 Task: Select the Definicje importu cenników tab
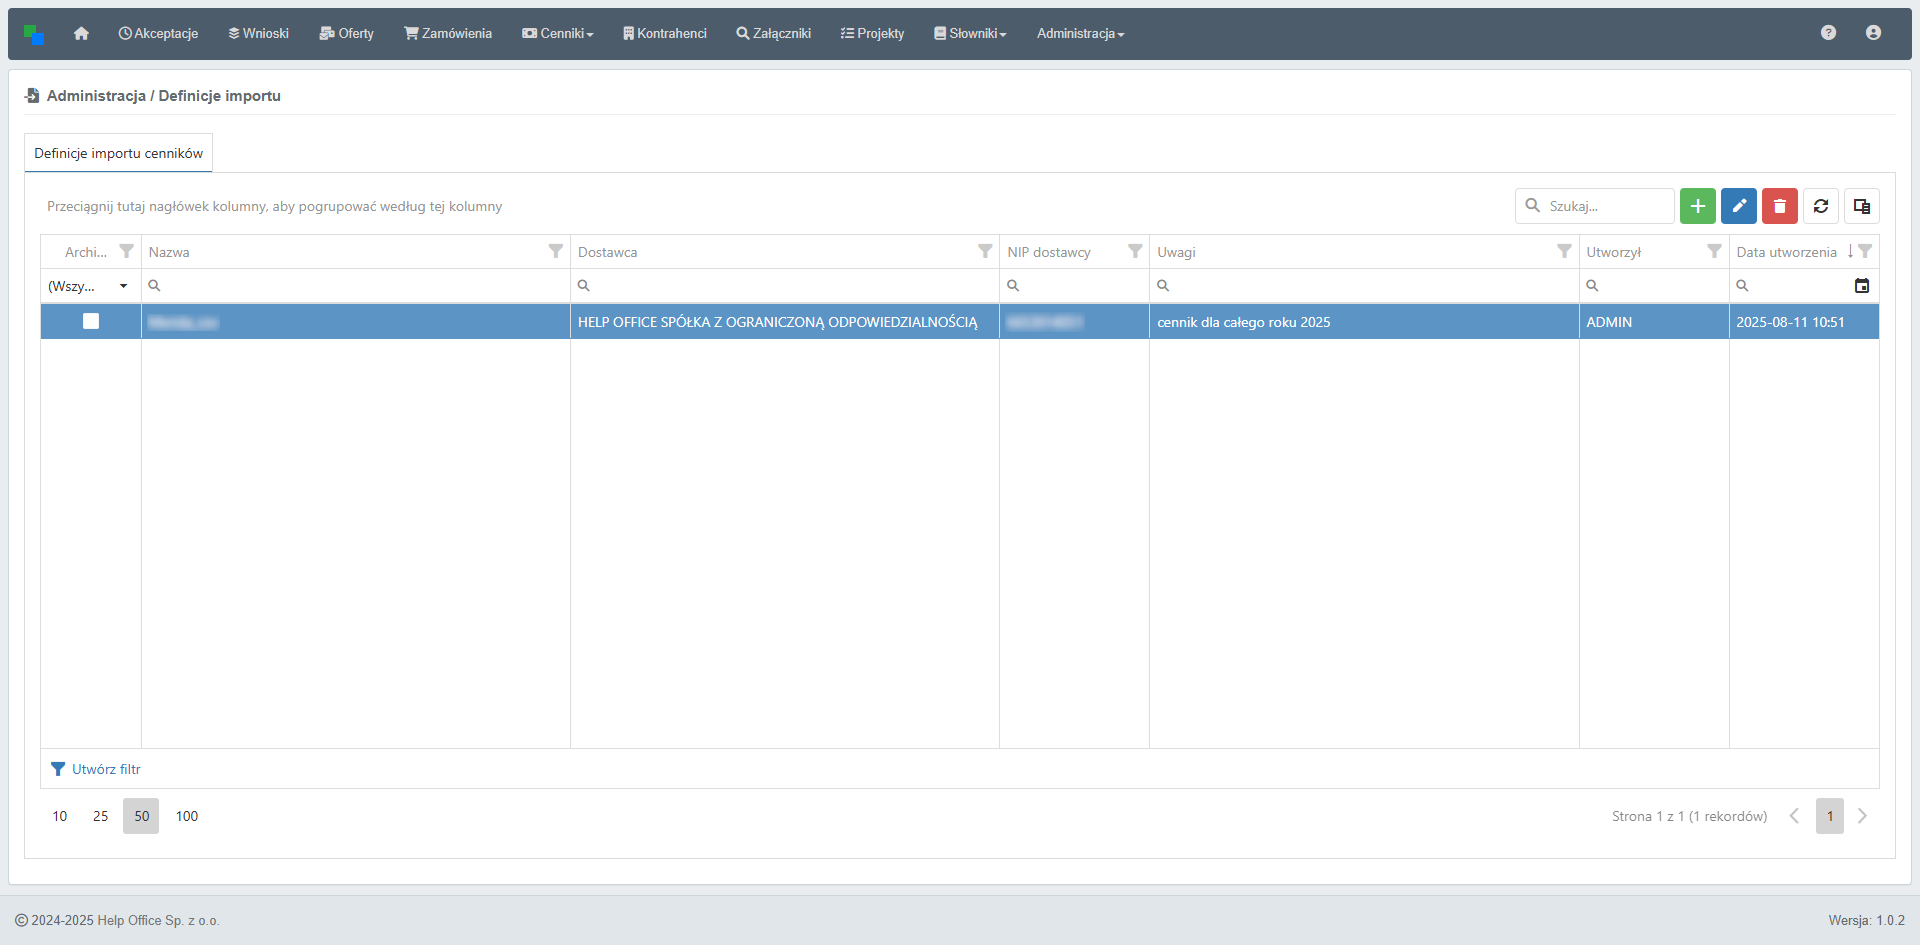(118, 153)
